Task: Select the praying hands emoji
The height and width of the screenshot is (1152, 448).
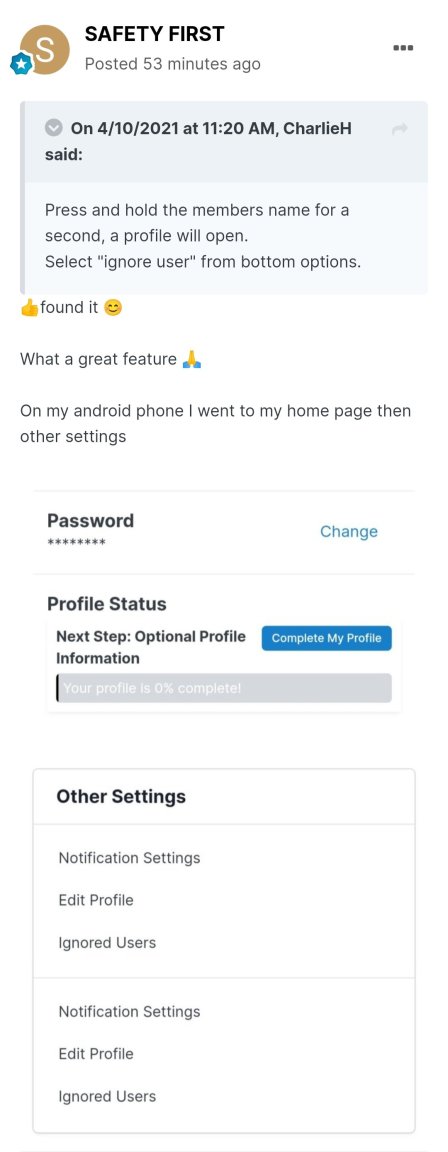Action: point(191,360)
